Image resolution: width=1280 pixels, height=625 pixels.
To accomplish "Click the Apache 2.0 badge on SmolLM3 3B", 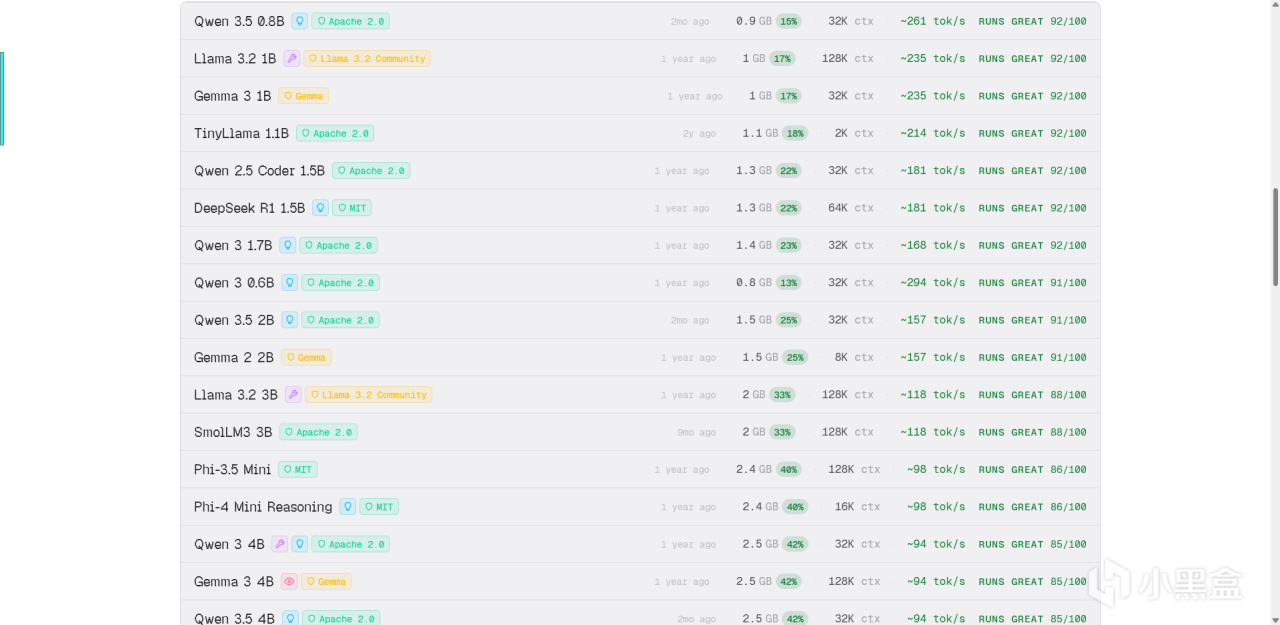I will (x=318, y=432).
